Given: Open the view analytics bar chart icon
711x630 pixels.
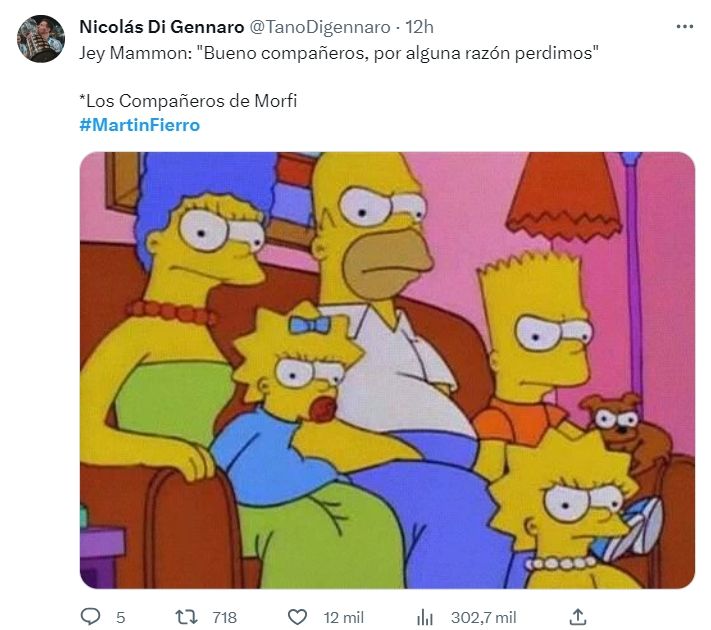Looking at the screenshot, I should pyautogui.click(x=425, y=617).
